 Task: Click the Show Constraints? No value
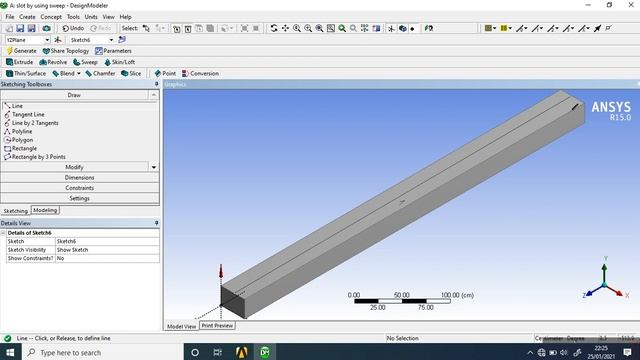click(x=107, y=258)
